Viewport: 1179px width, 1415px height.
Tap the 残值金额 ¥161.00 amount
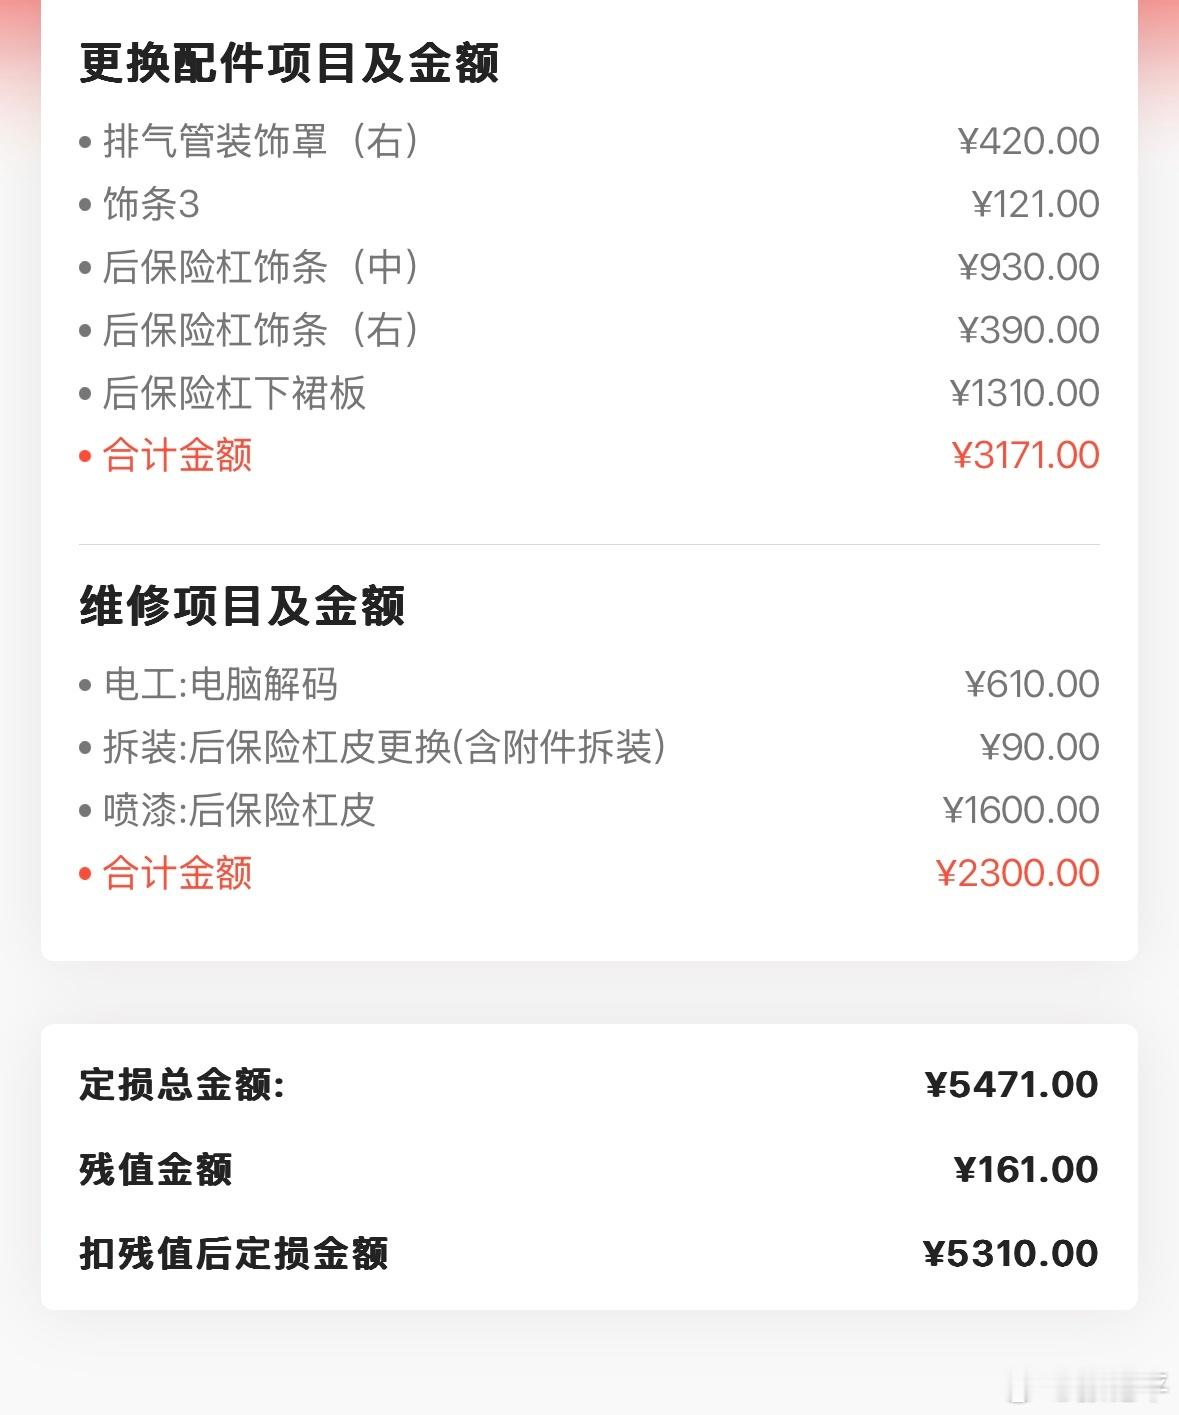pos(1026,1169)
